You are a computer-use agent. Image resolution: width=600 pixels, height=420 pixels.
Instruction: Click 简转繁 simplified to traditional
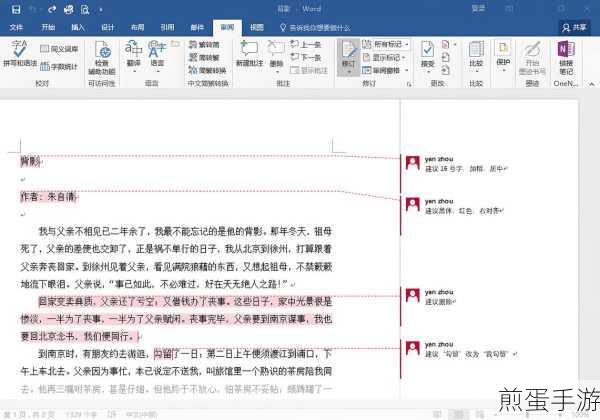click(x=204, y=57)
